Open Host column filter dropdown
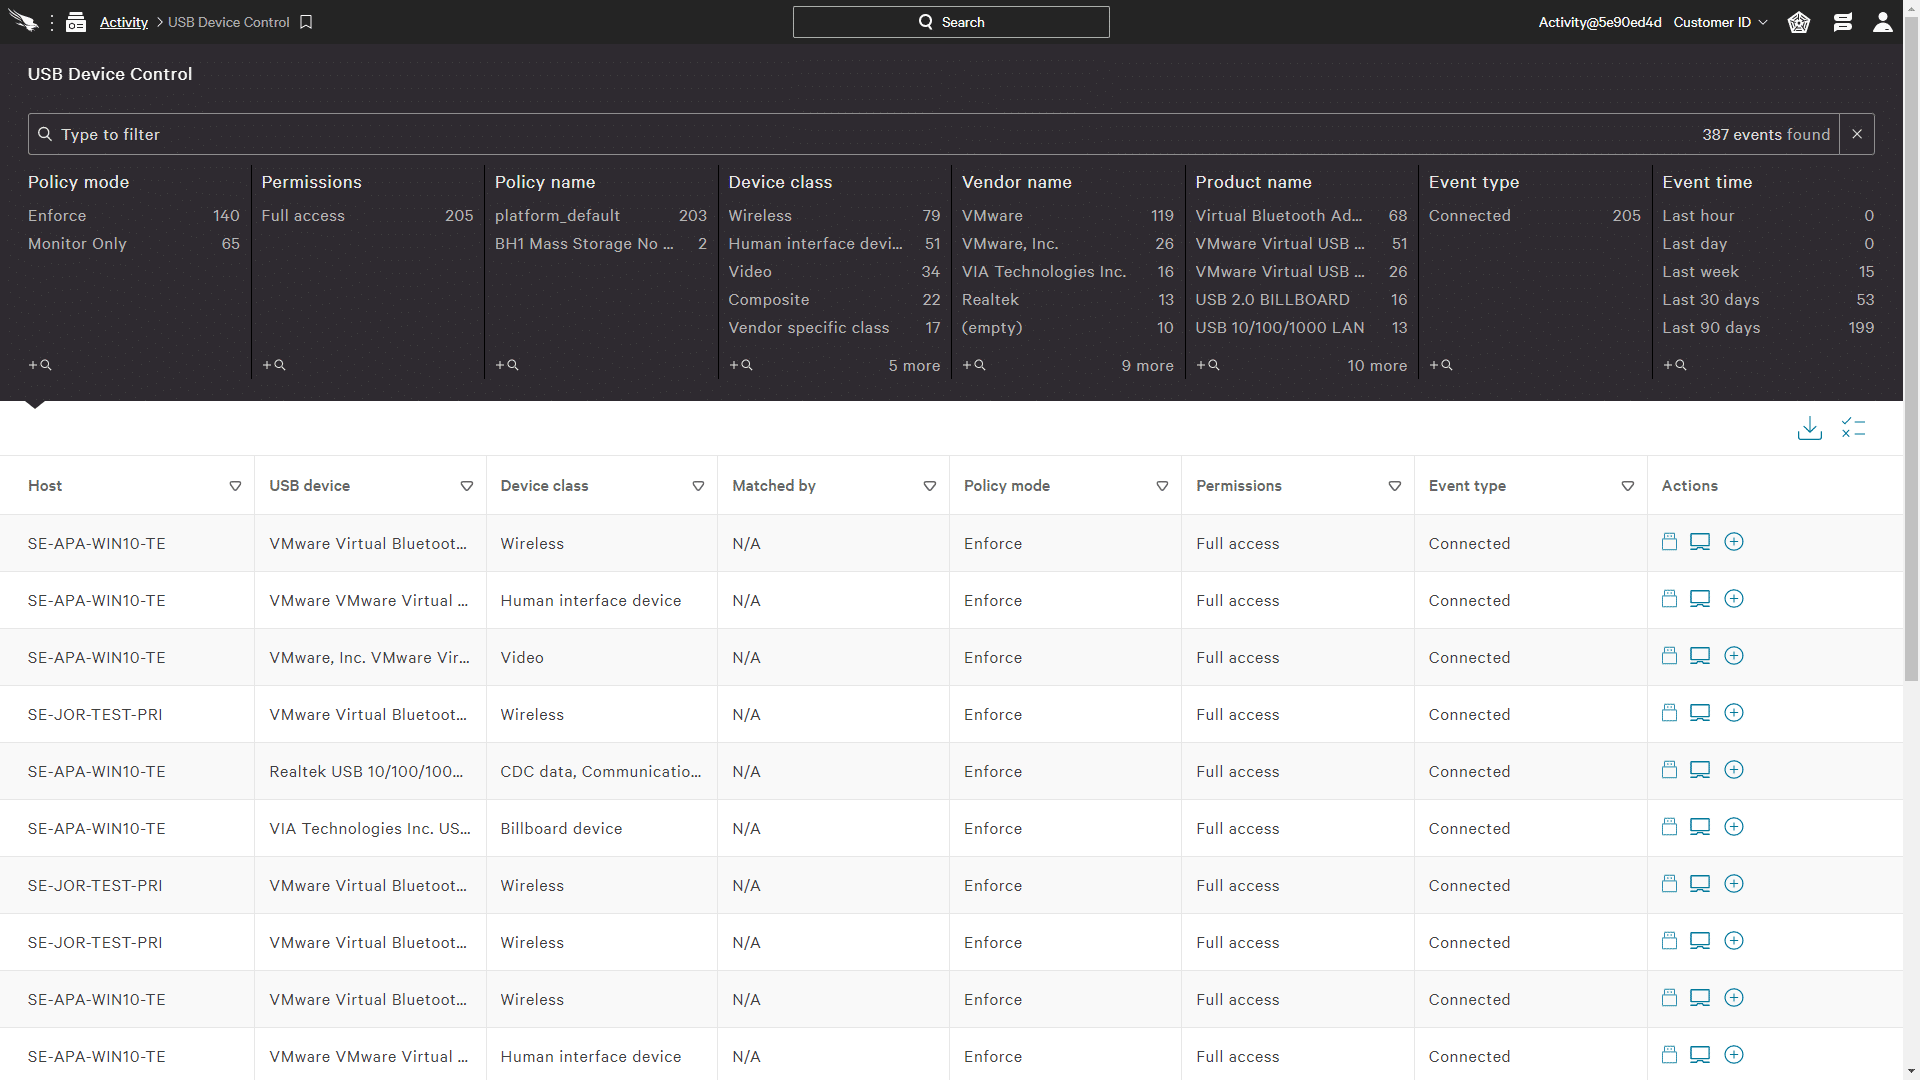The width and height of the screenshot is (1920, 1080). 235,486
